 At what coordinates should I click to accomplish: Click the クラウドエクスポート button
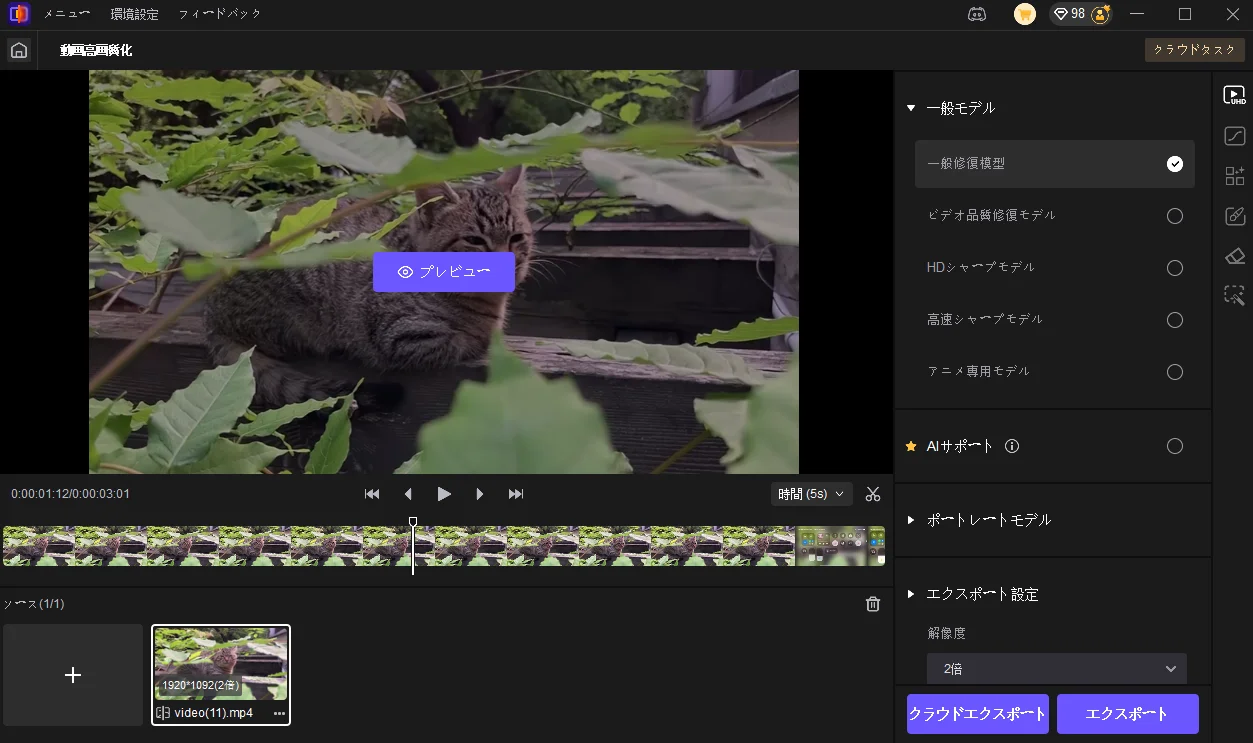(978, 714)
